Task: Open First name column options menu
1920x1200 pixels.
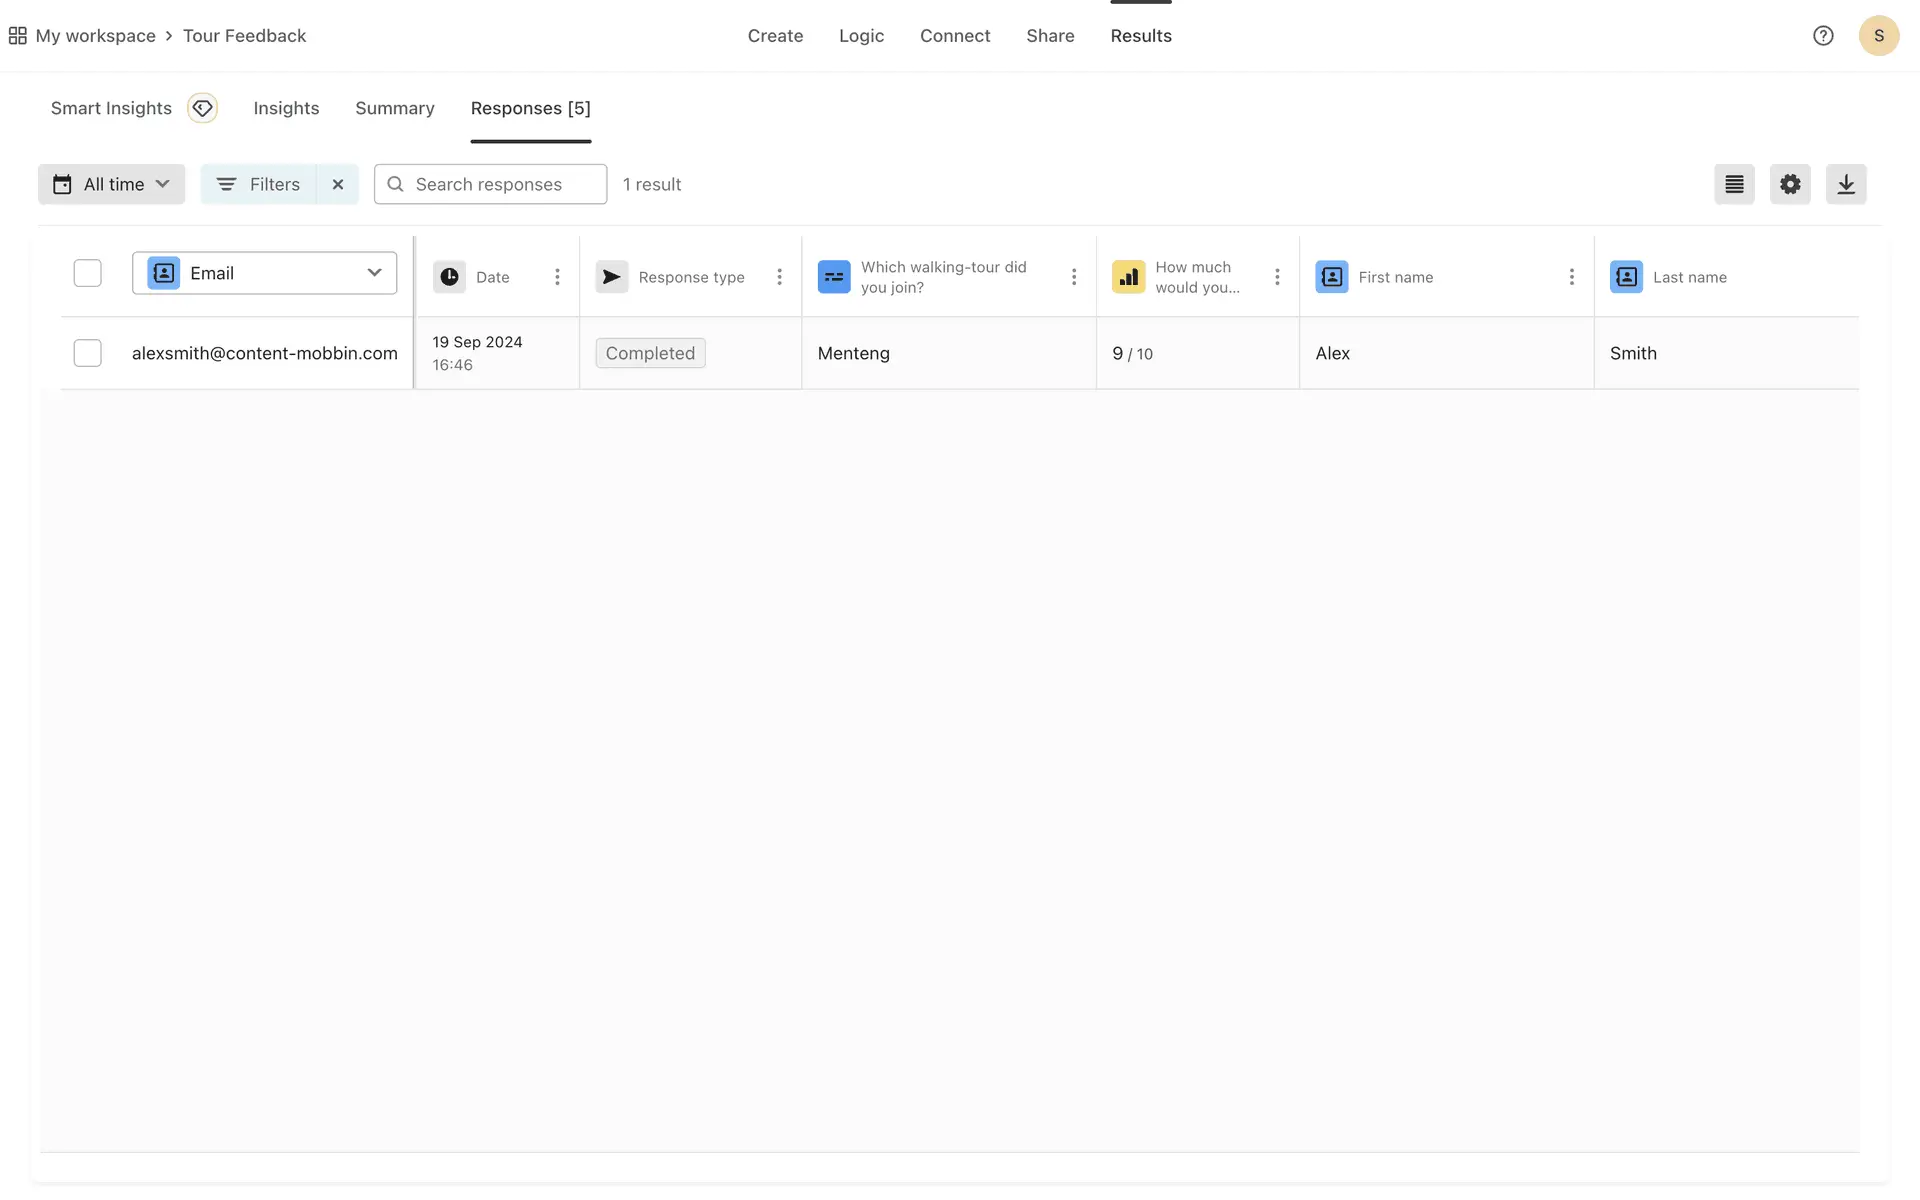Action: [x=1570, y=277]
